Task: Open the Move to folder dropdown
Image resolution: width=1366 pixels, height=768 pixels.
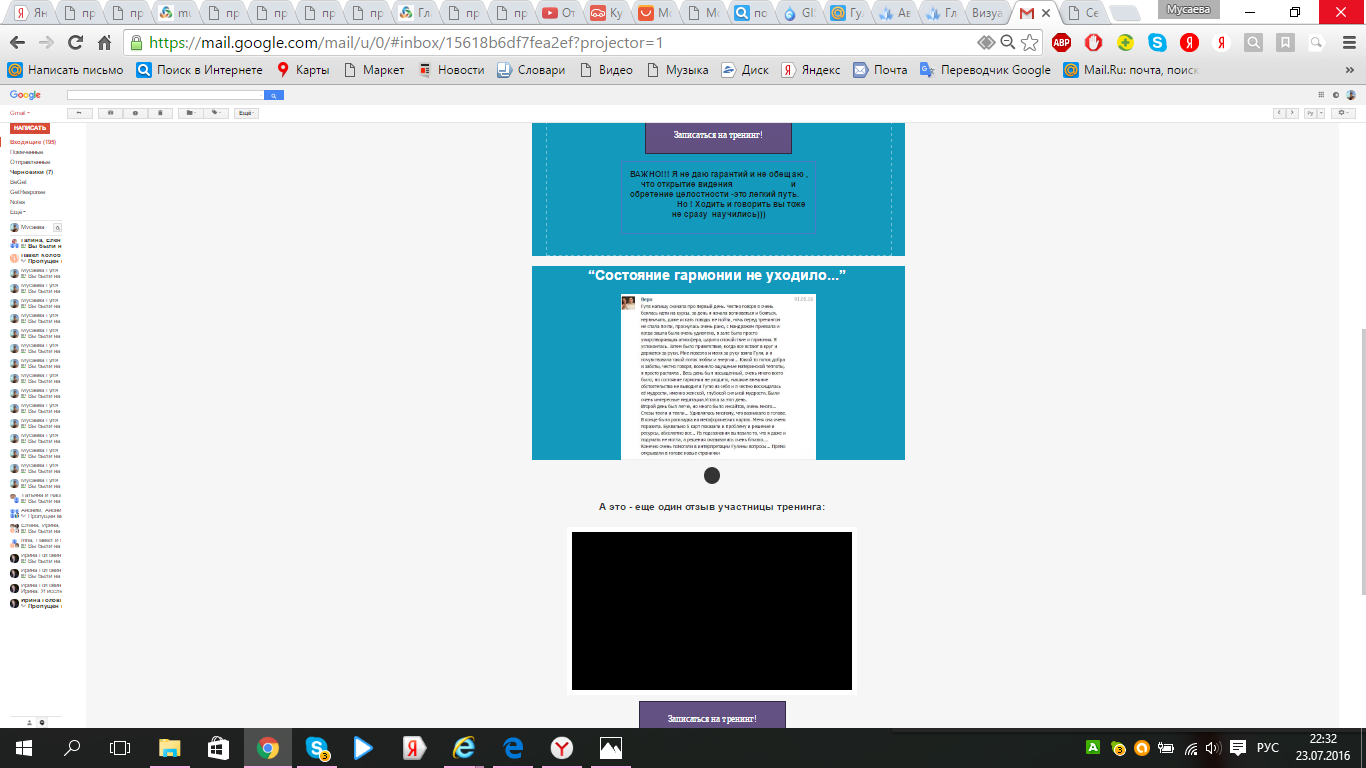Action: [x=190, y=113]
